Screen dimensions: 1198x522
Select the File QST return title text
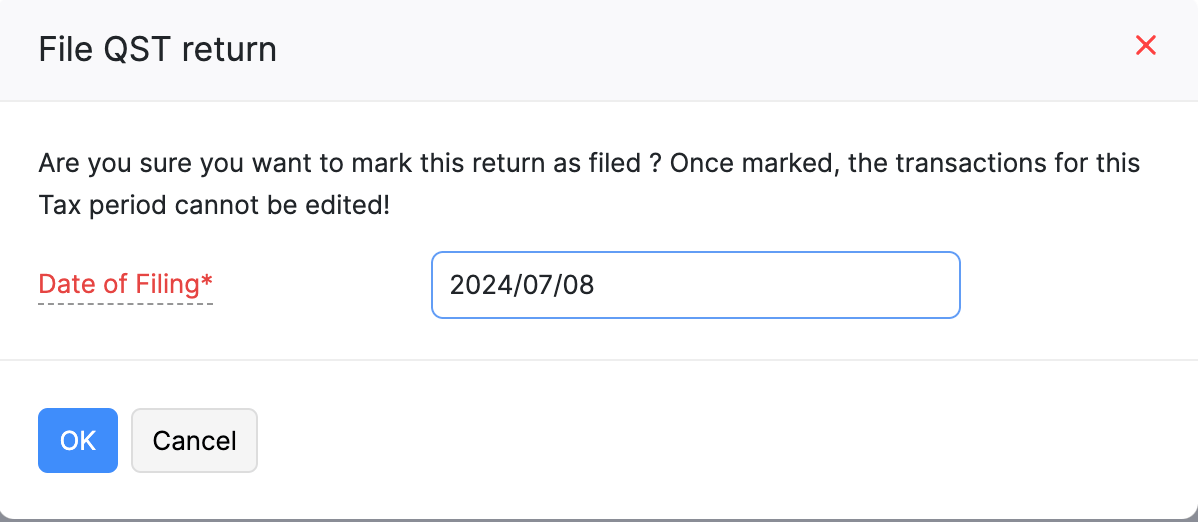(x=157, y=49)
